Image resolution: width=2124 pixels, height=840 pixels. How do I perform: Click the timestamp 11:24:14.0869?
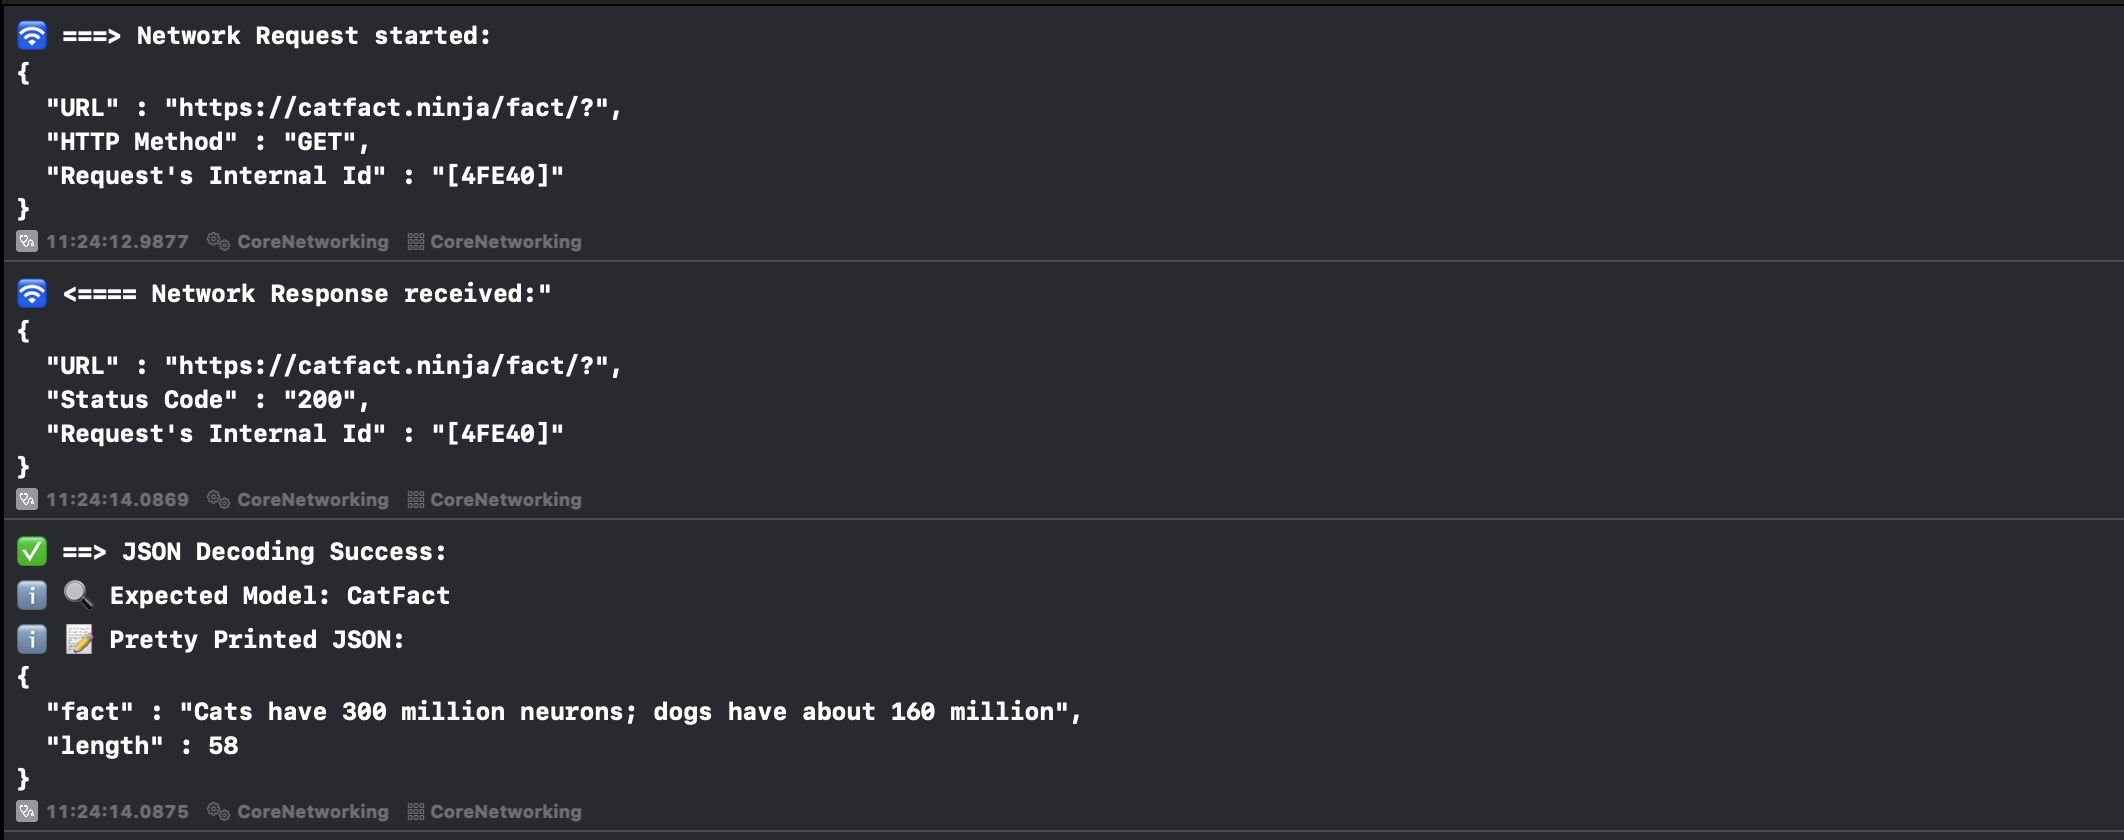coord(117,499)
